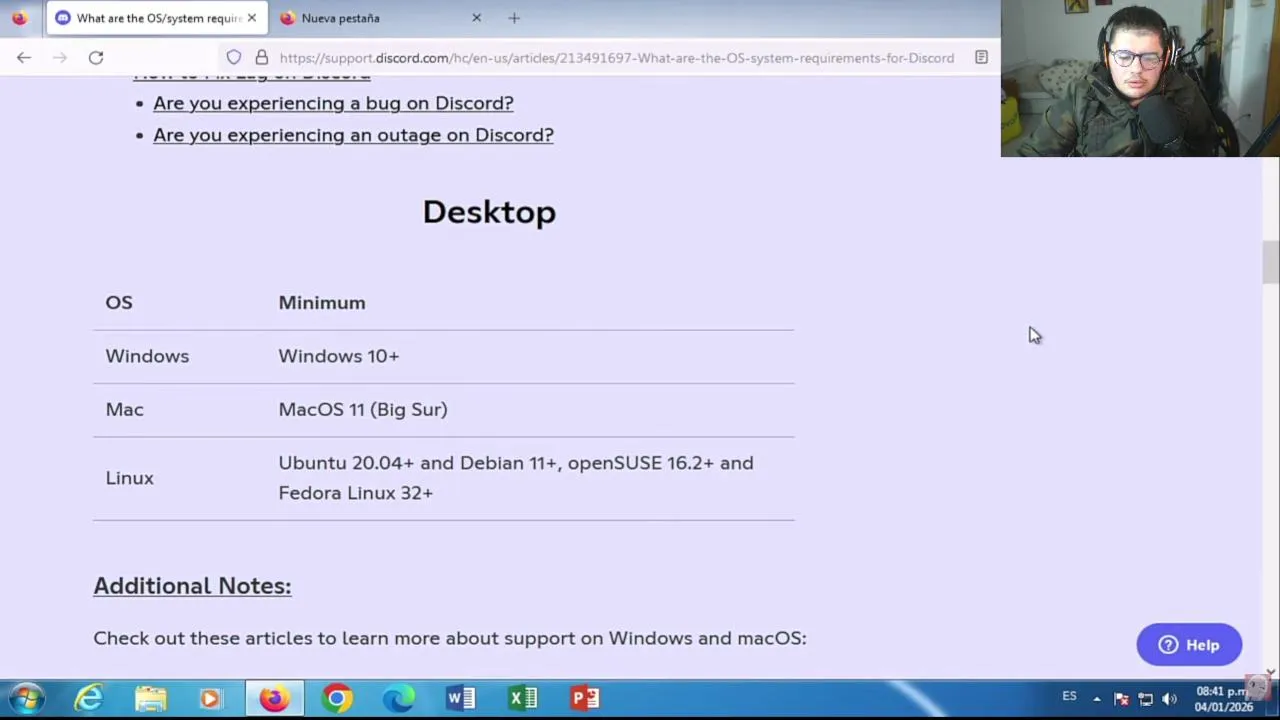The image size is (1280, 720).
Task: Click the Action Center flag tray icon
Action: [x=1121, y=699]
